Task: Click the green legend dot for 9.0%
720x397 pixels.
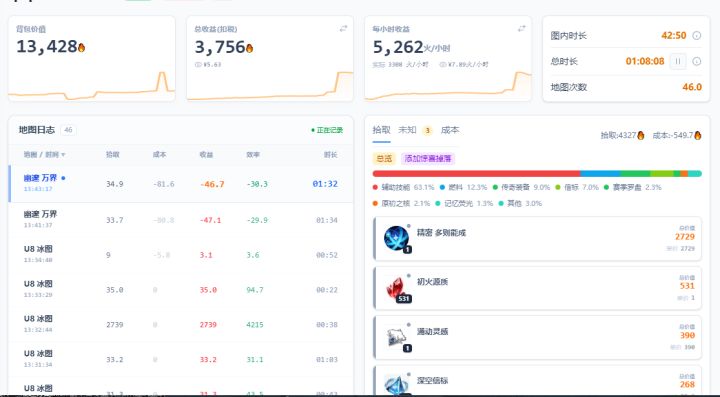Action: click(495, 188)
